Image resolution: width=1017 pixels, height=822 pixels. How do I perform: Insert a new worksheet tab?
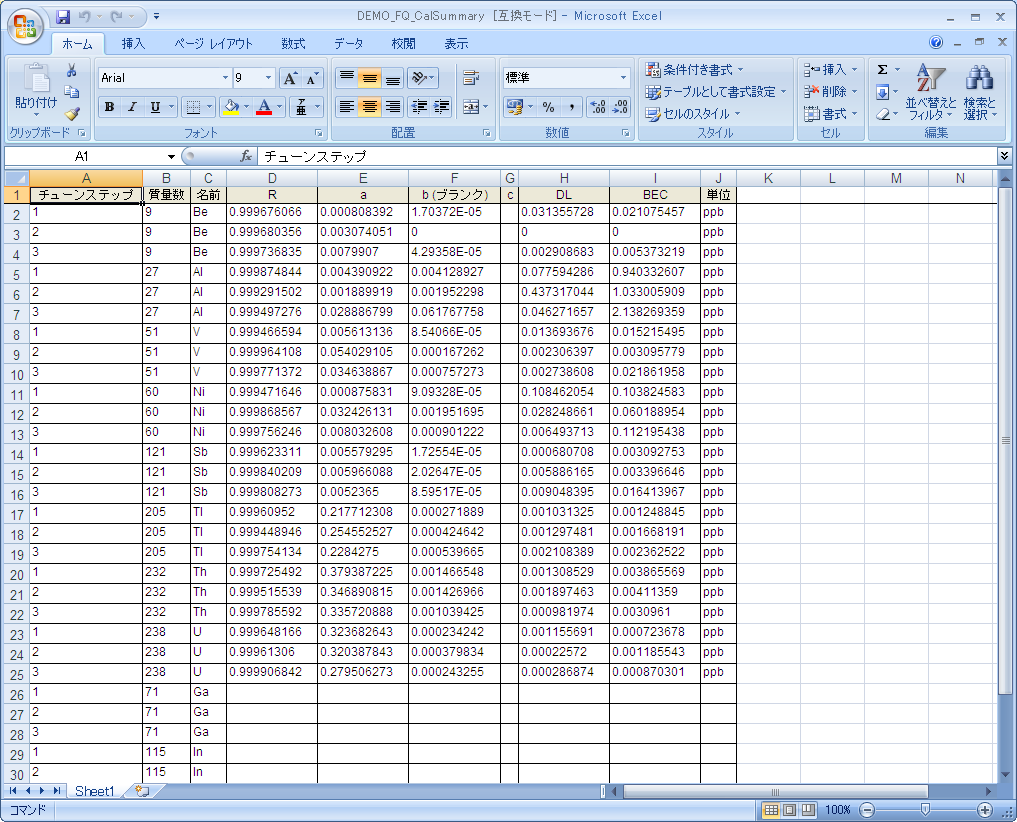(142, 791)
